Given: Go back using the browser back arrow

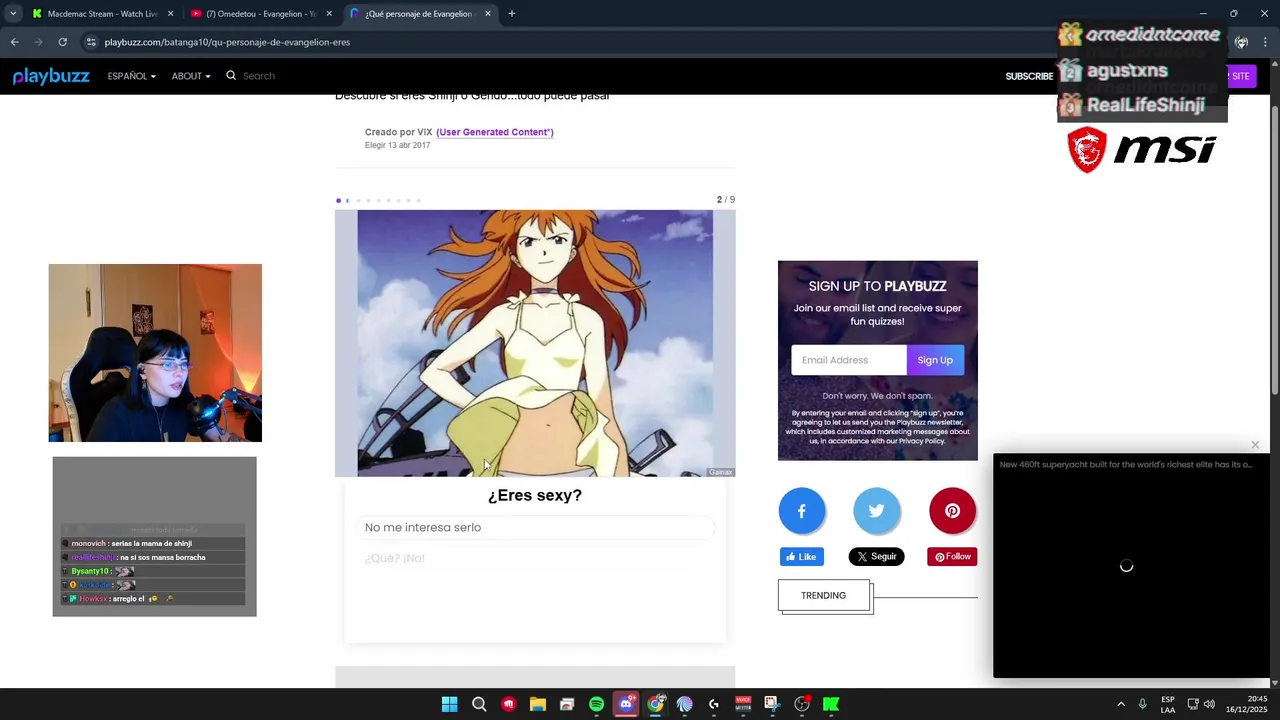Looking at the screenshot, I should point(14,42).
